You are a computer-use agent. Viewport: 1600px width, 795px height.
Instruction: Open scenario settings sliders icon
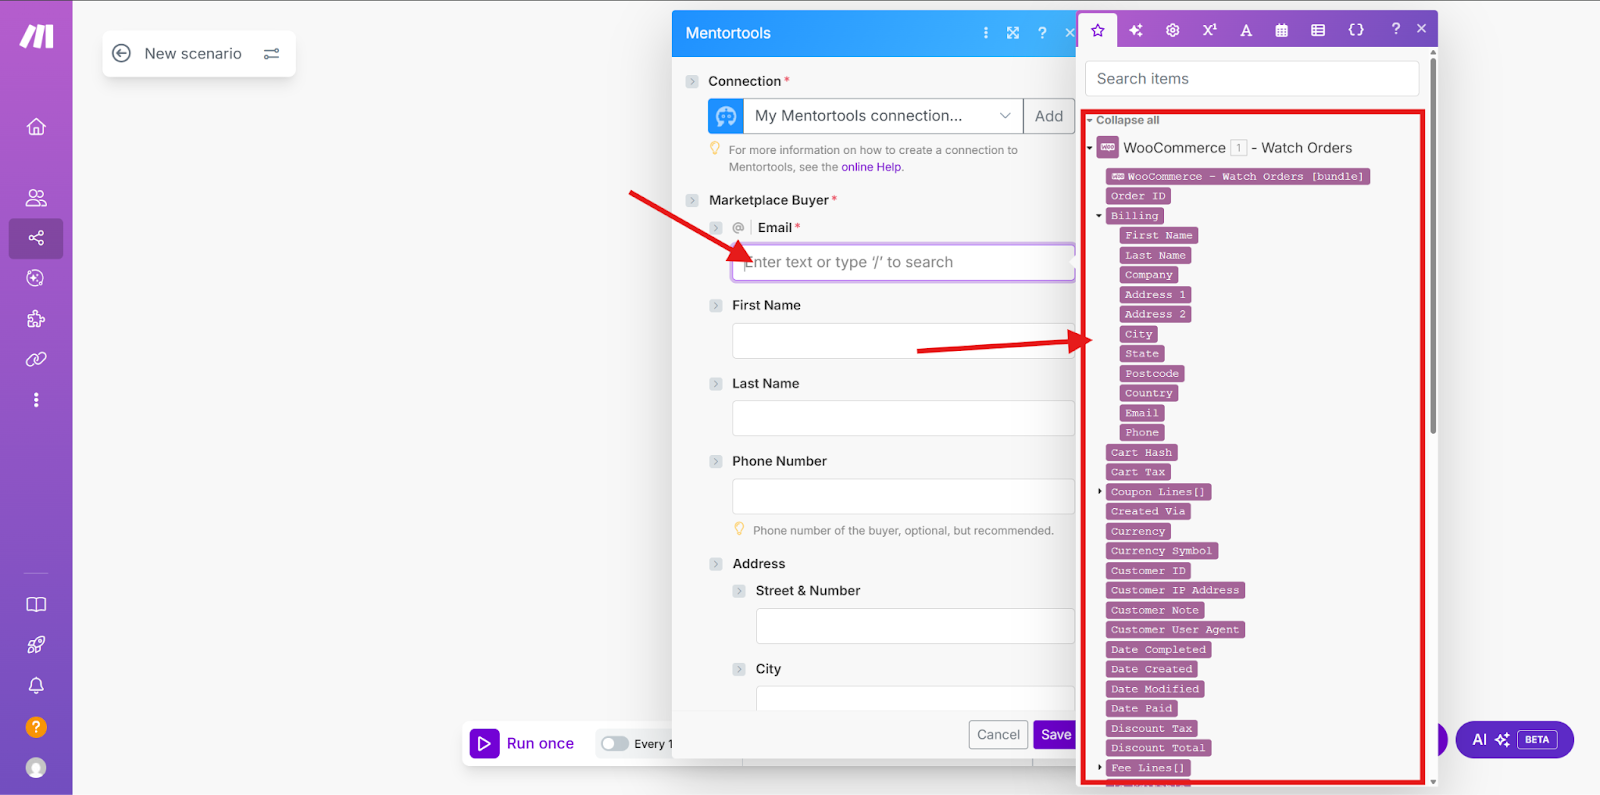[271, 54]
